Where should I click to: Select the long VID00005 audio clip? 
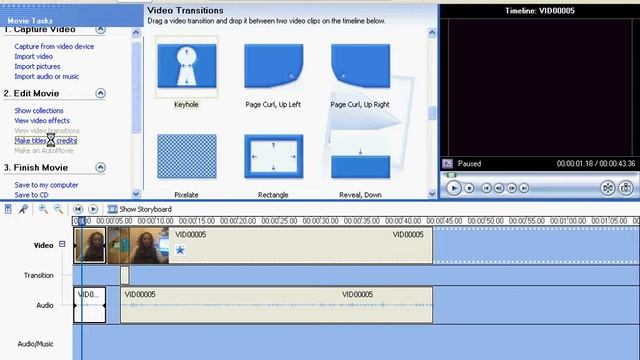tap(277, 305)
